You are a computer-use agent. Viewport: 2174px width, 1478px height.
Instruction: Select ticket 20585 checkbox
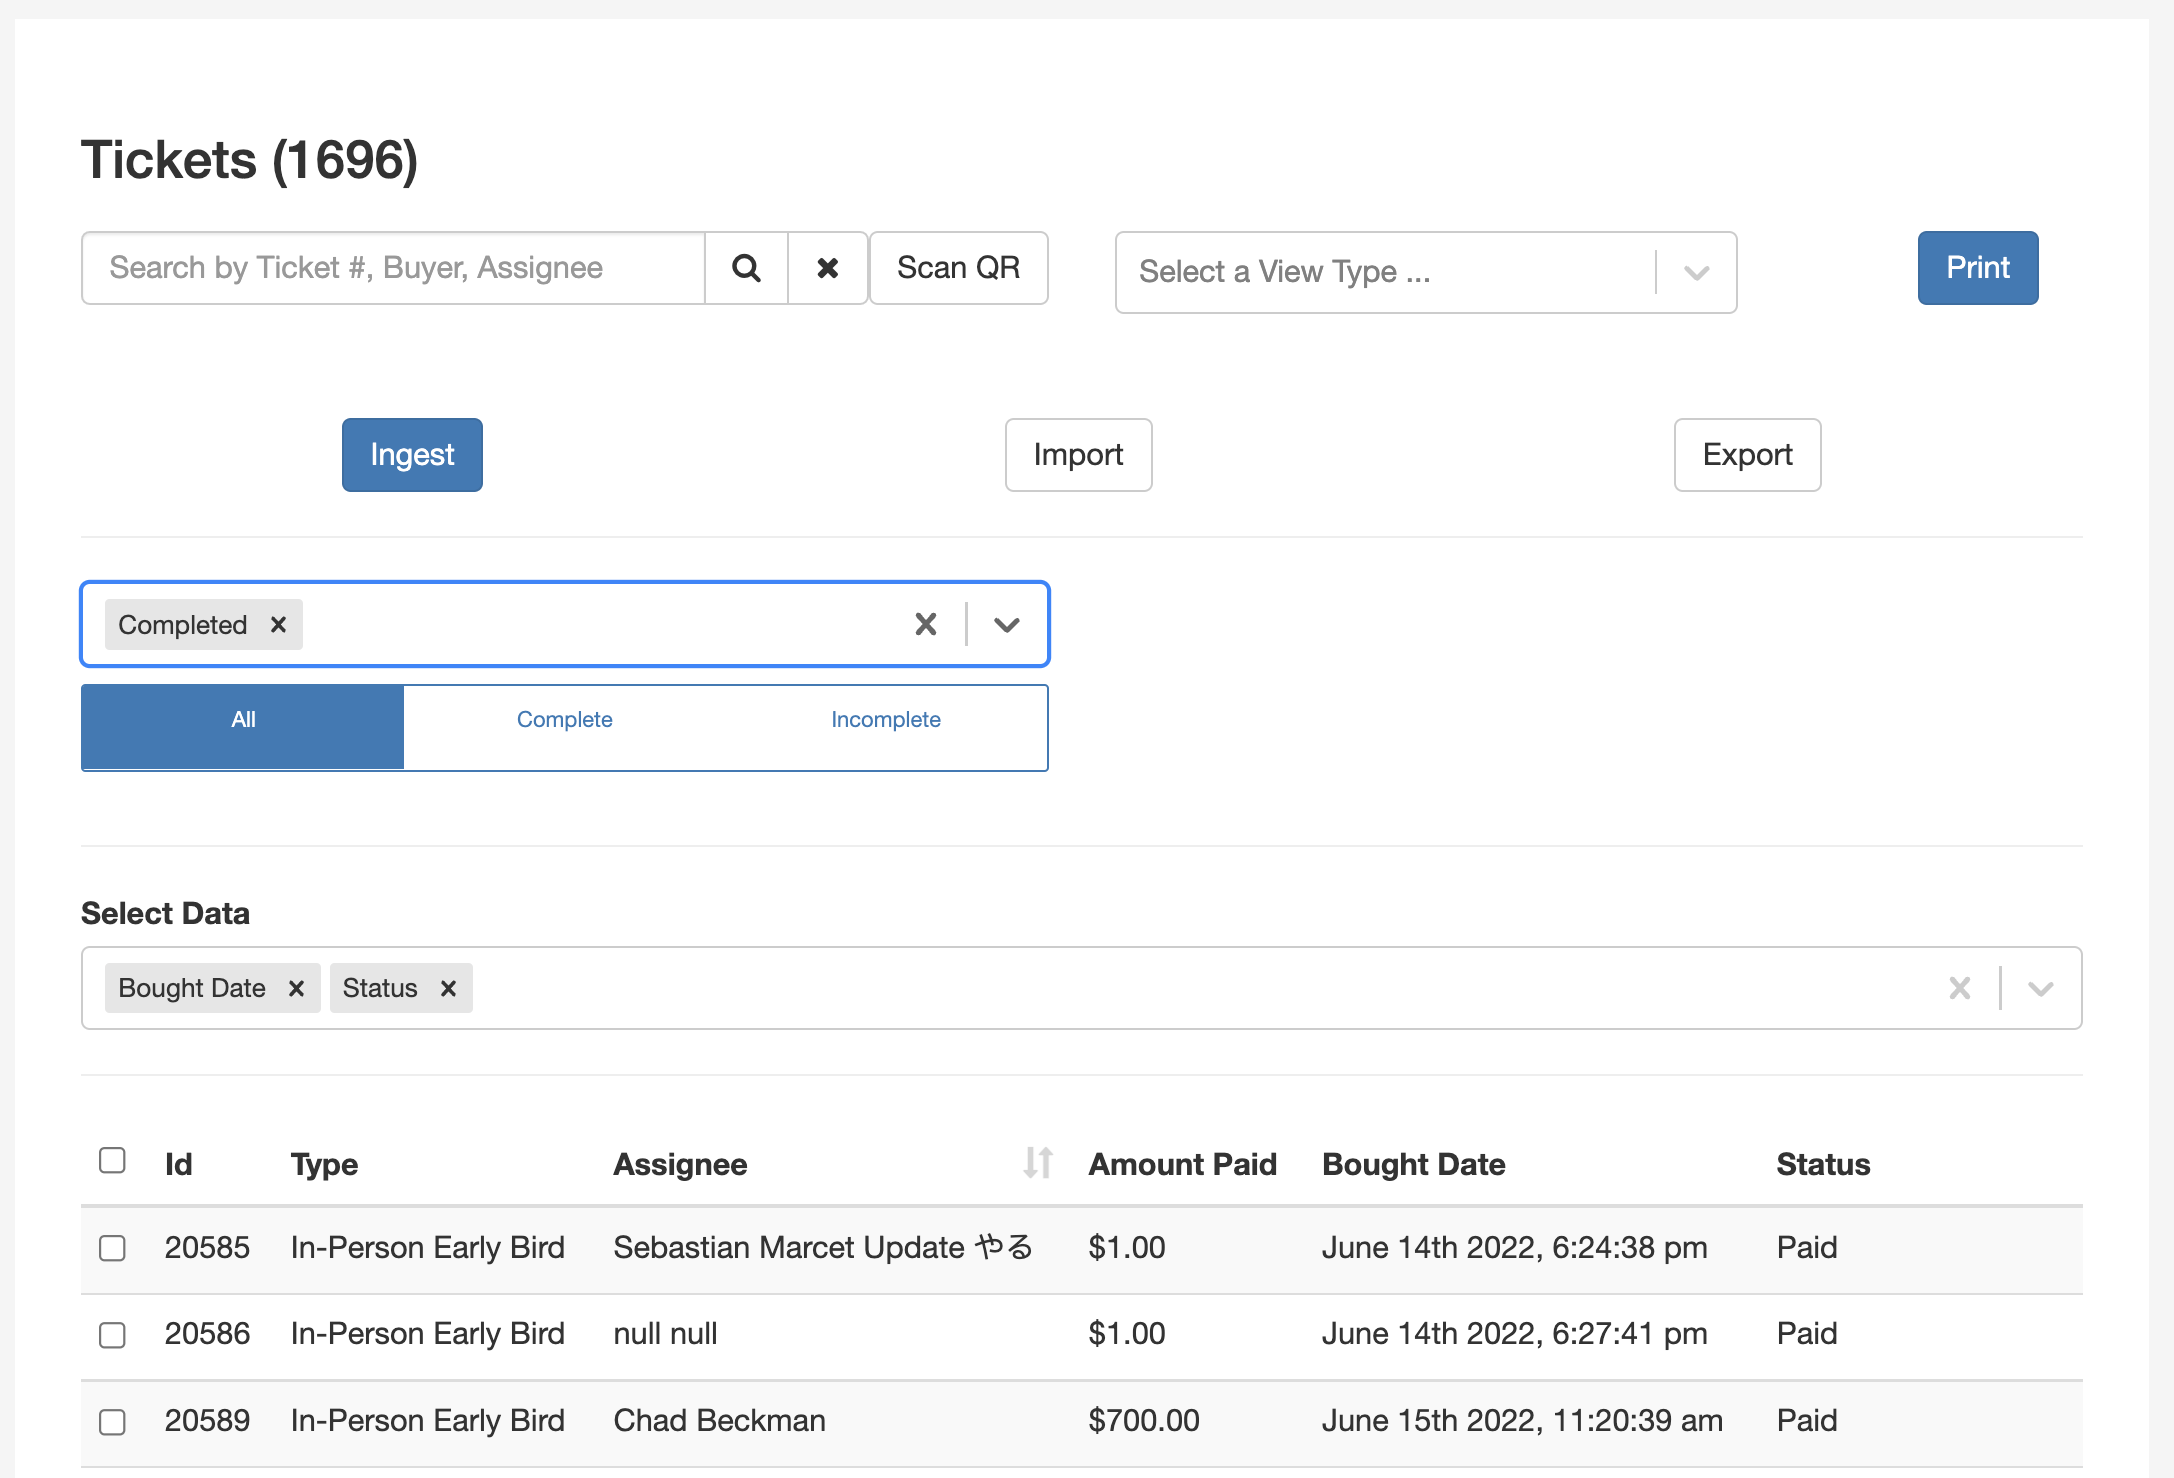click(x=112, y=1248)
